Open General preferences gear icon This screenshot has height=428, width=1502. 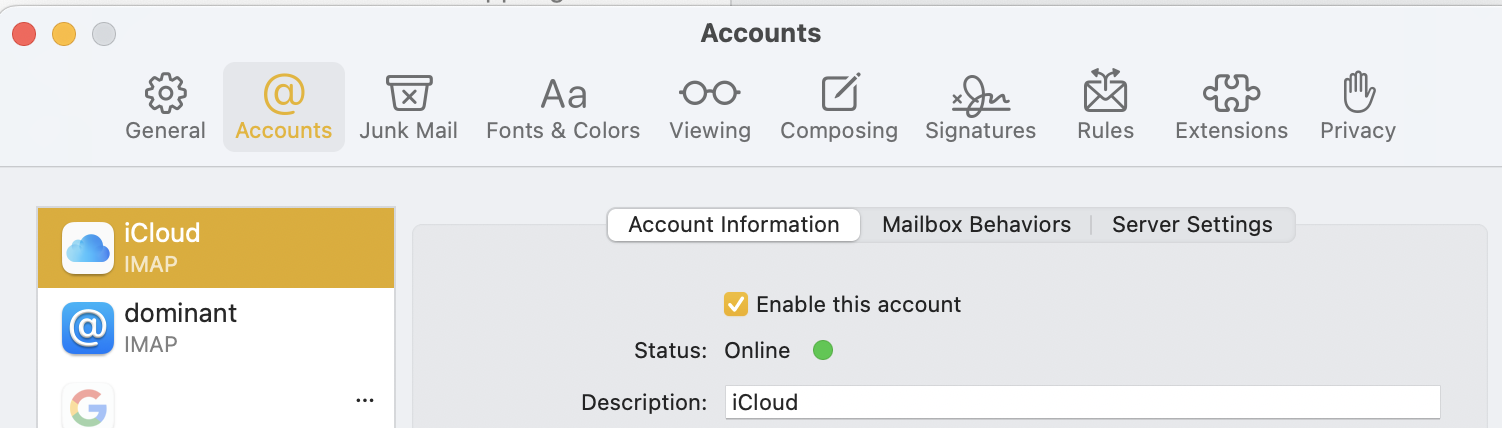165,94
